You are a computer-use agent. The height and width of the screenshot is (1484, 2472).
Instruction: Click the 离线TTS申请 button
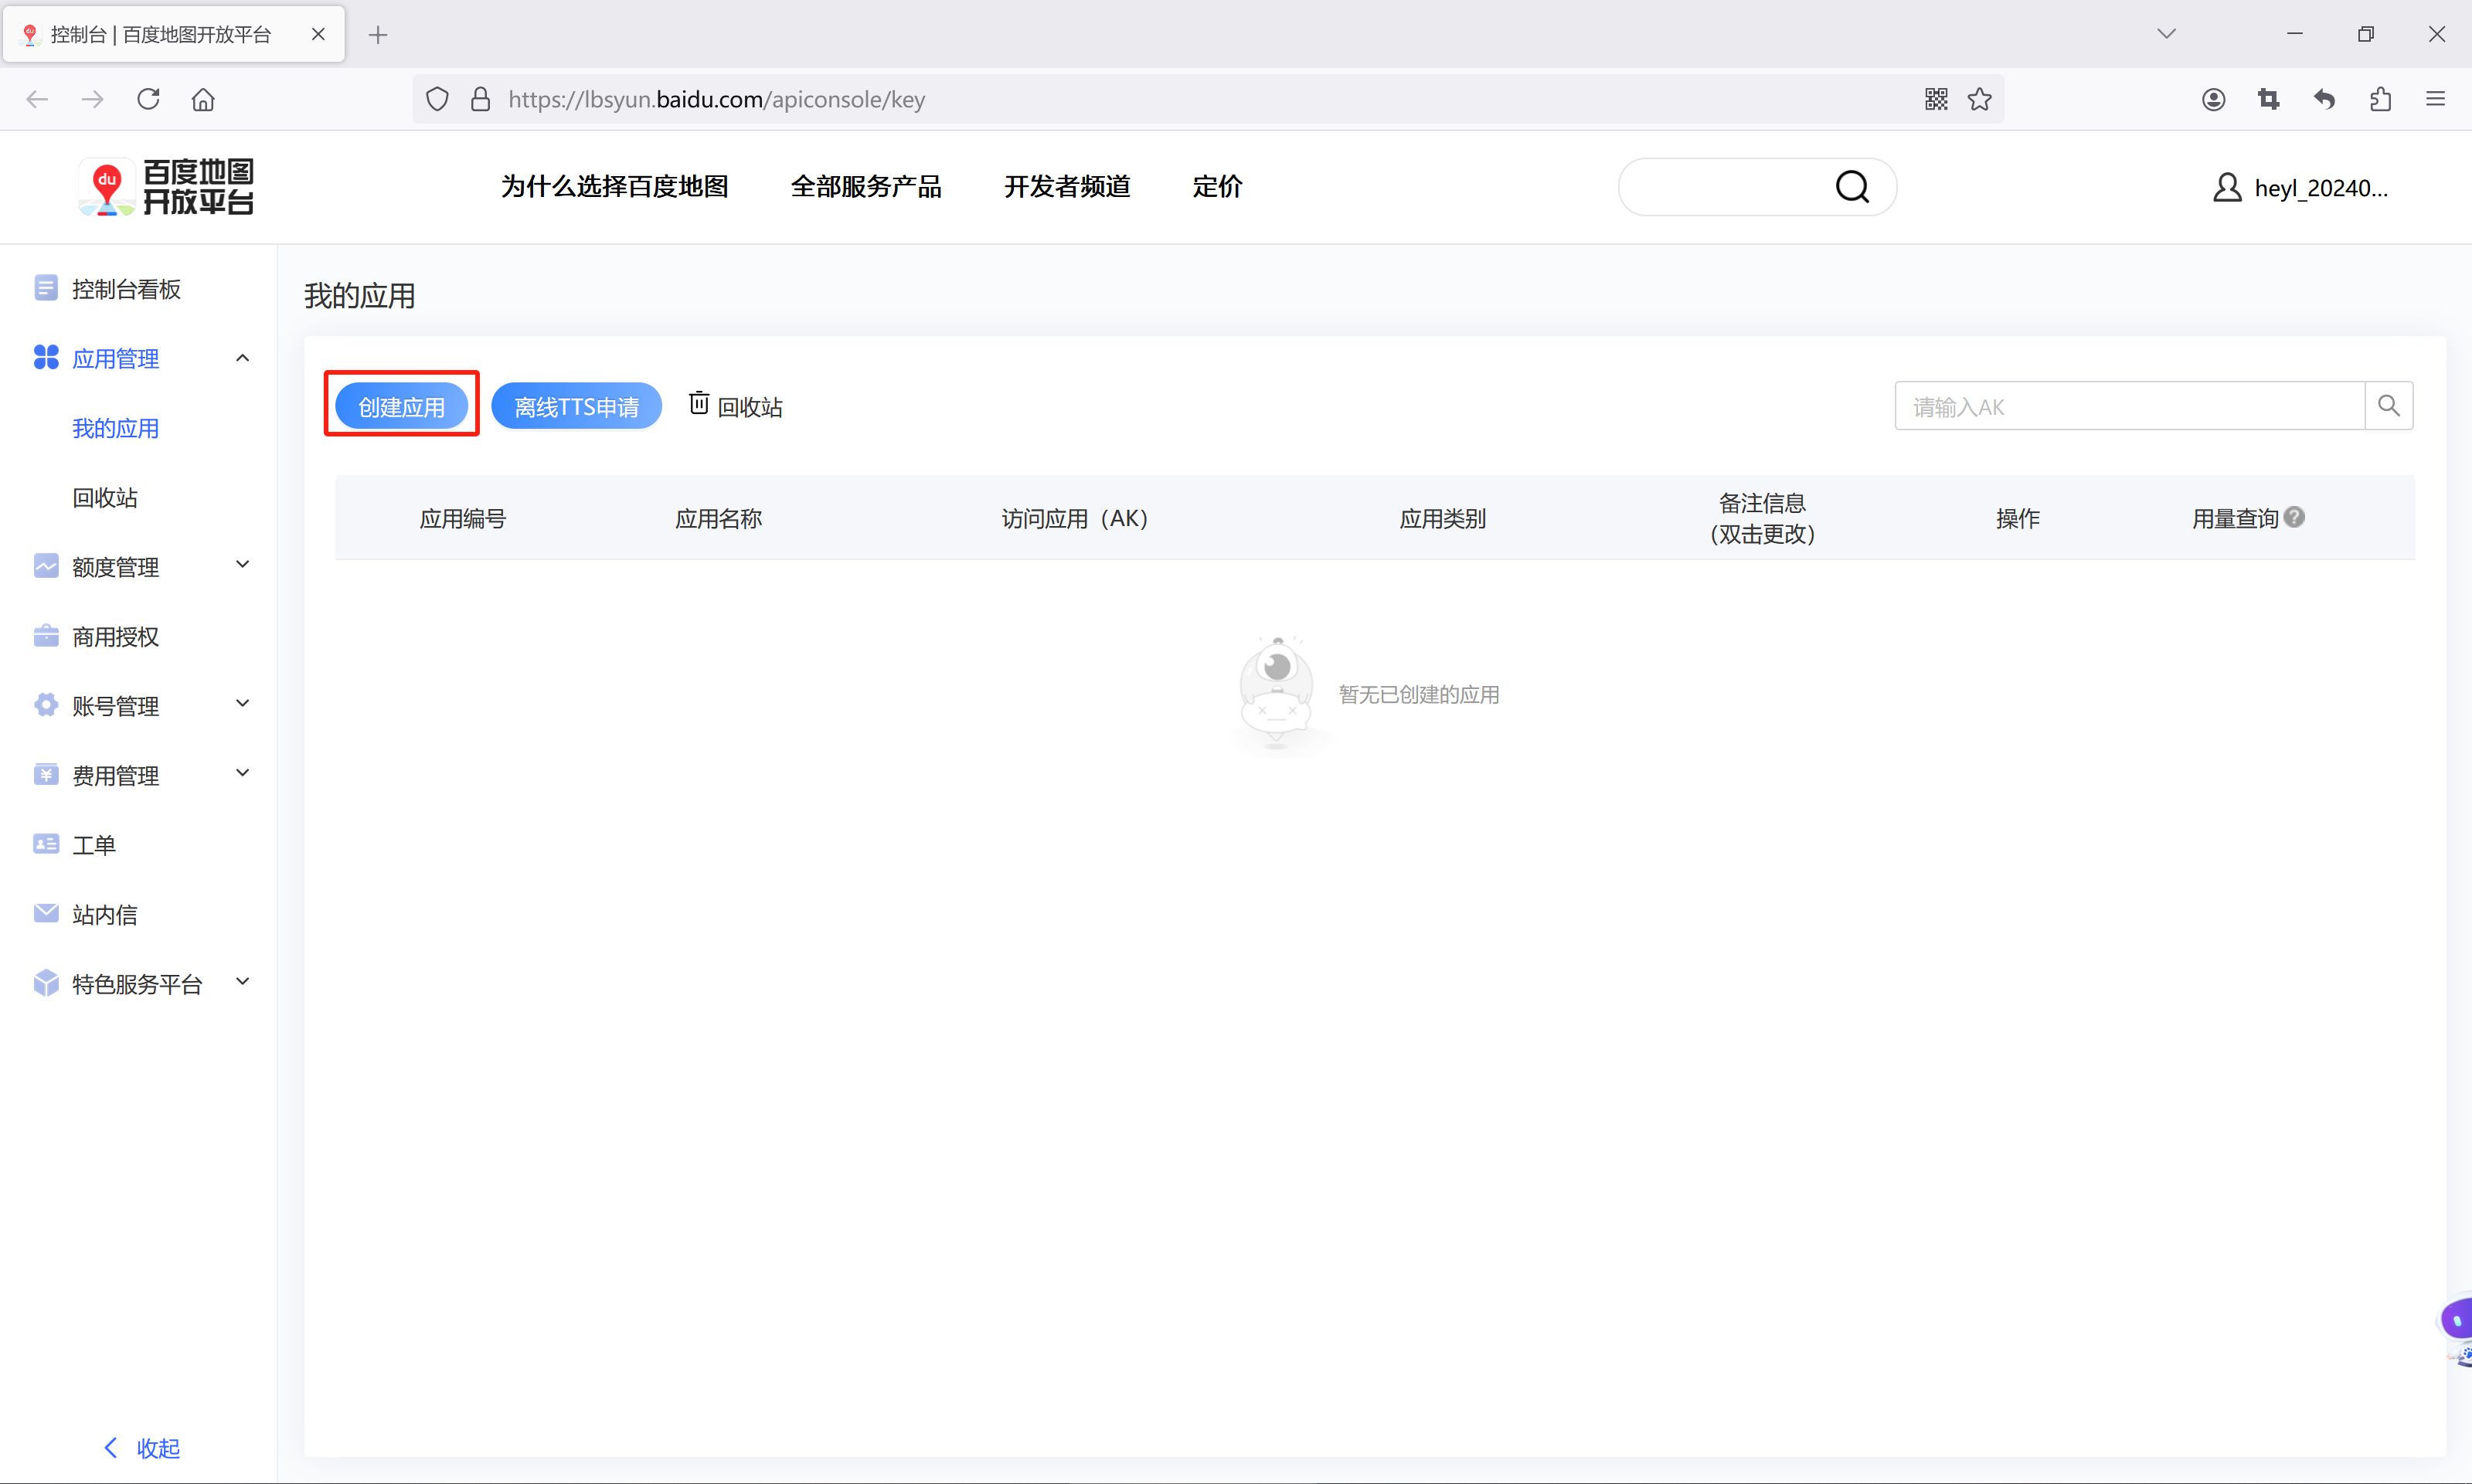[576, 406]
